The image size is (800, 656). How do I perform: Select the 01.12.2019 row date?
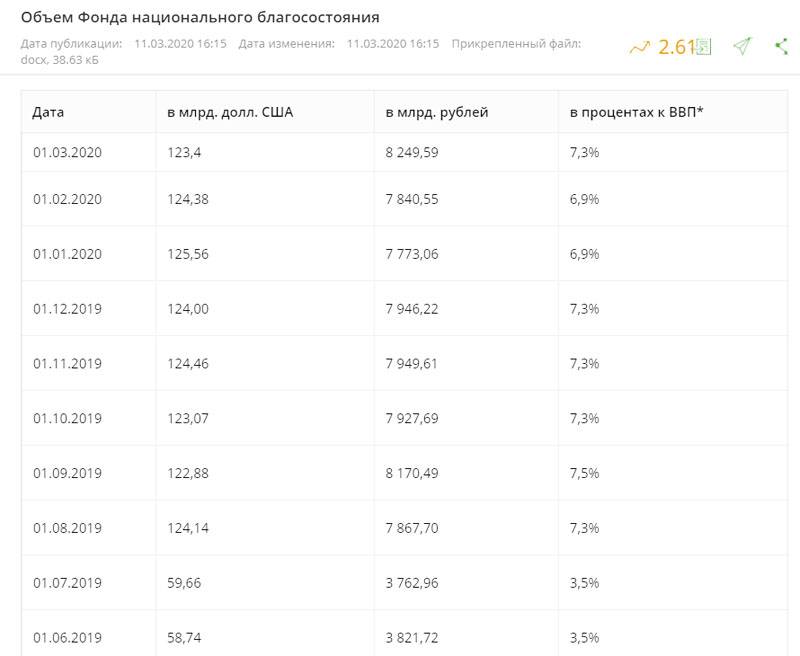point(67,309)
